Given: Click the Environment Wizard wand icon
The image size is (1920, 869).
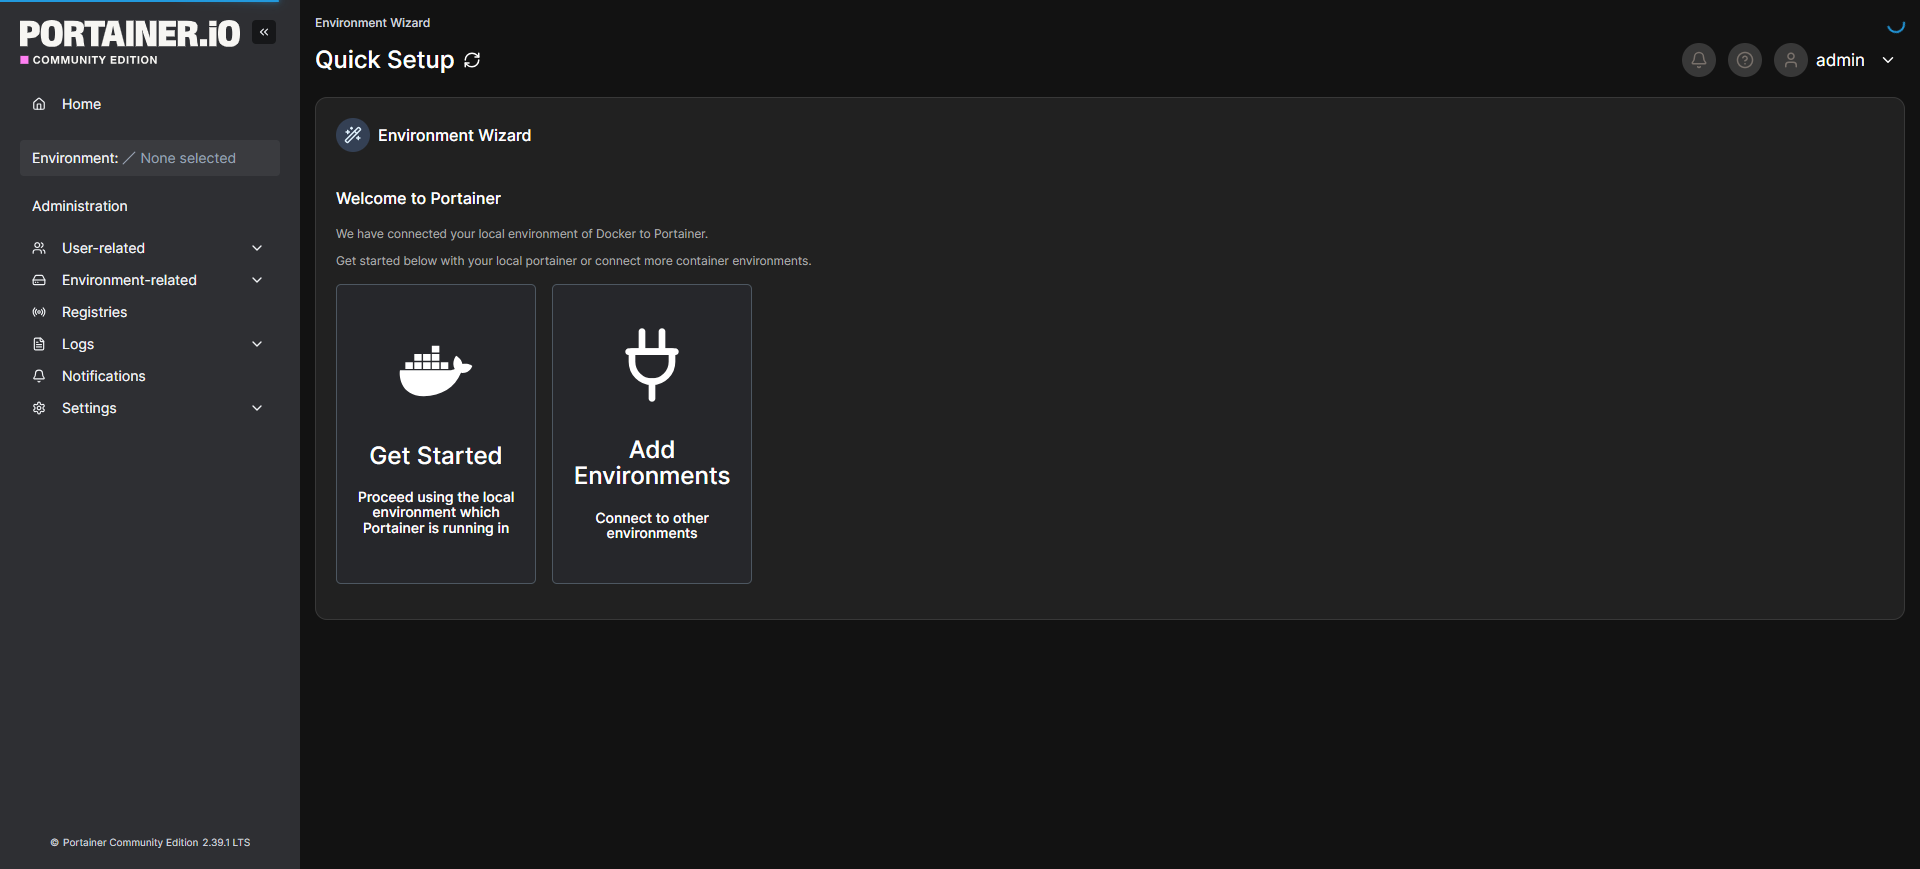Looking at the screenshot, I should (x=353, y=135).
